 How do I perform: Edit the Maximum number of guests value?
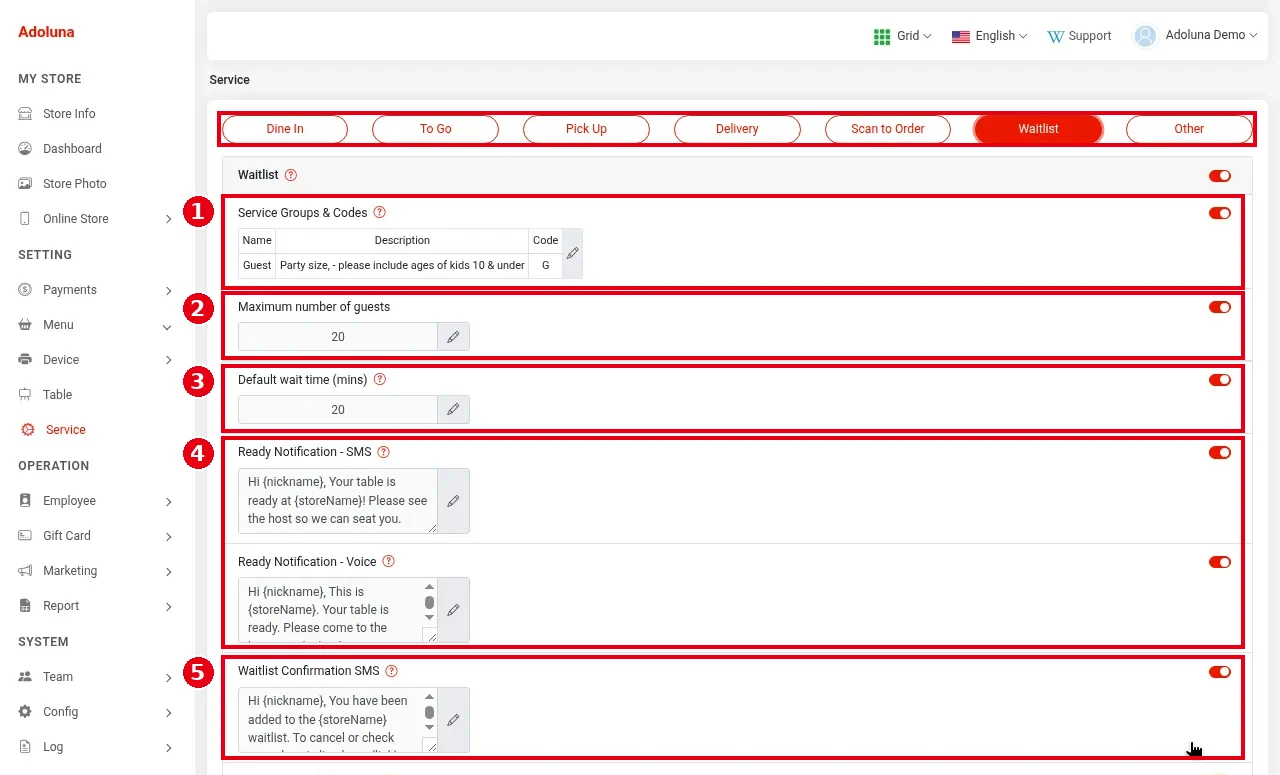(x=453, y=337)
